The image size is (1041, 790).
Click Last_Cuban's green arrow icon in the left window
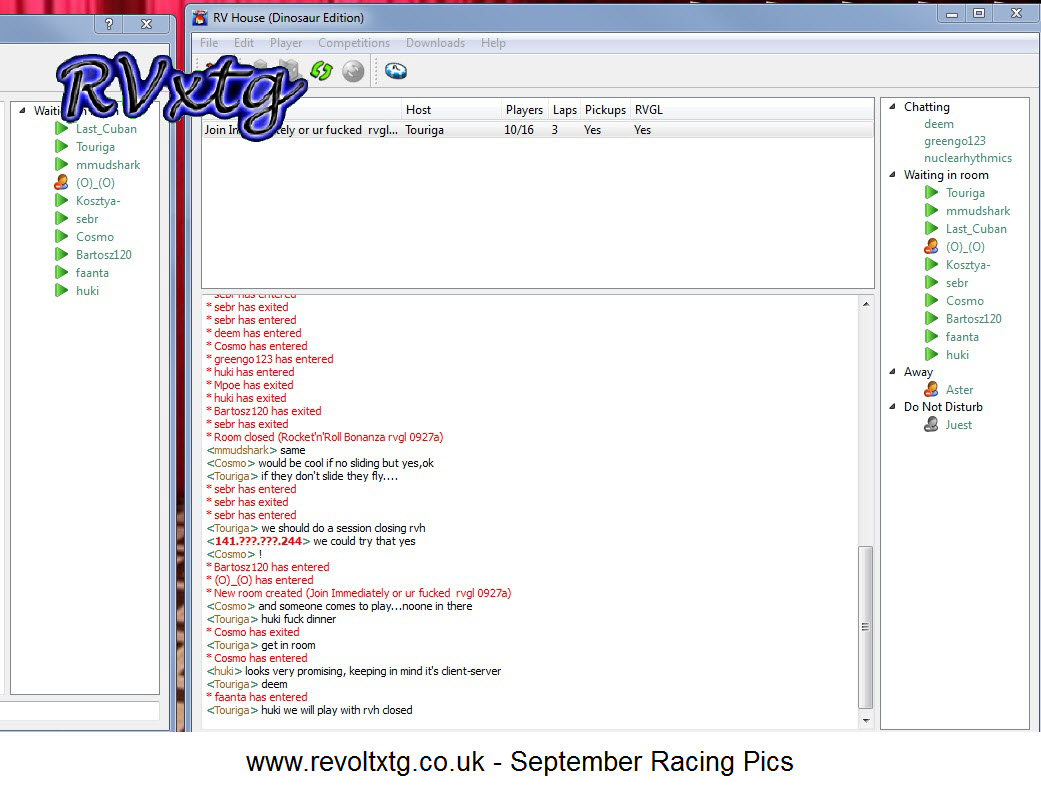pos(62,128)
